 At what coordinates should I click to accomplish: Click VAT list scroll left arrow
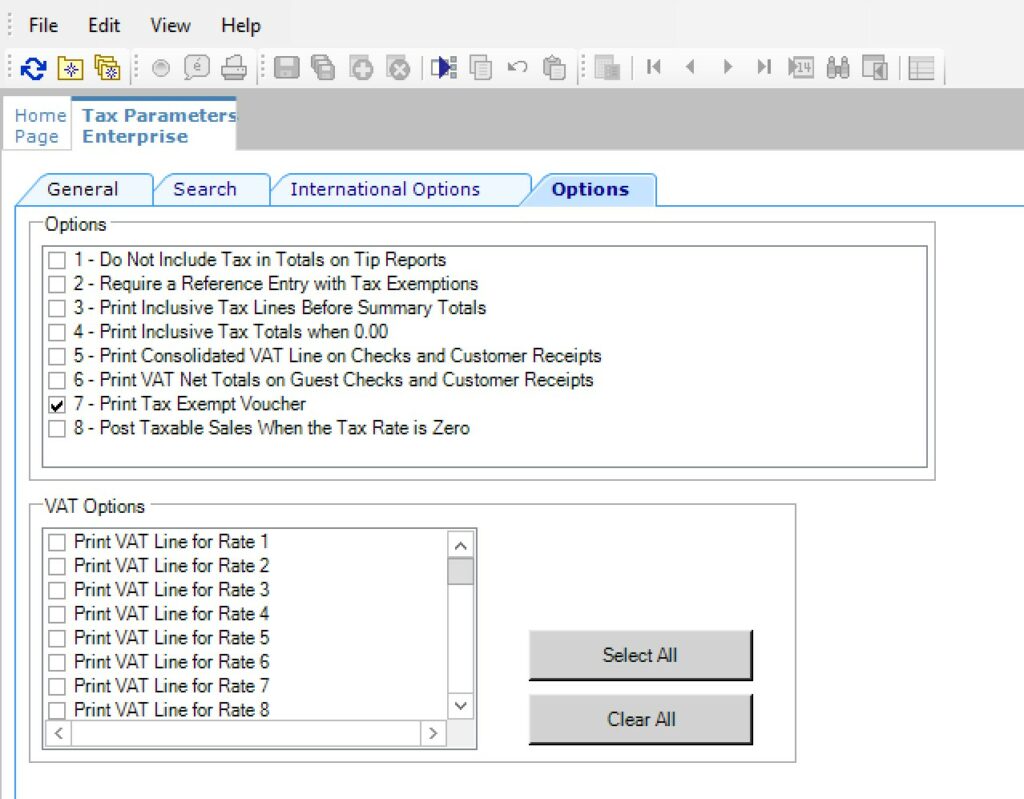[59, 733]
